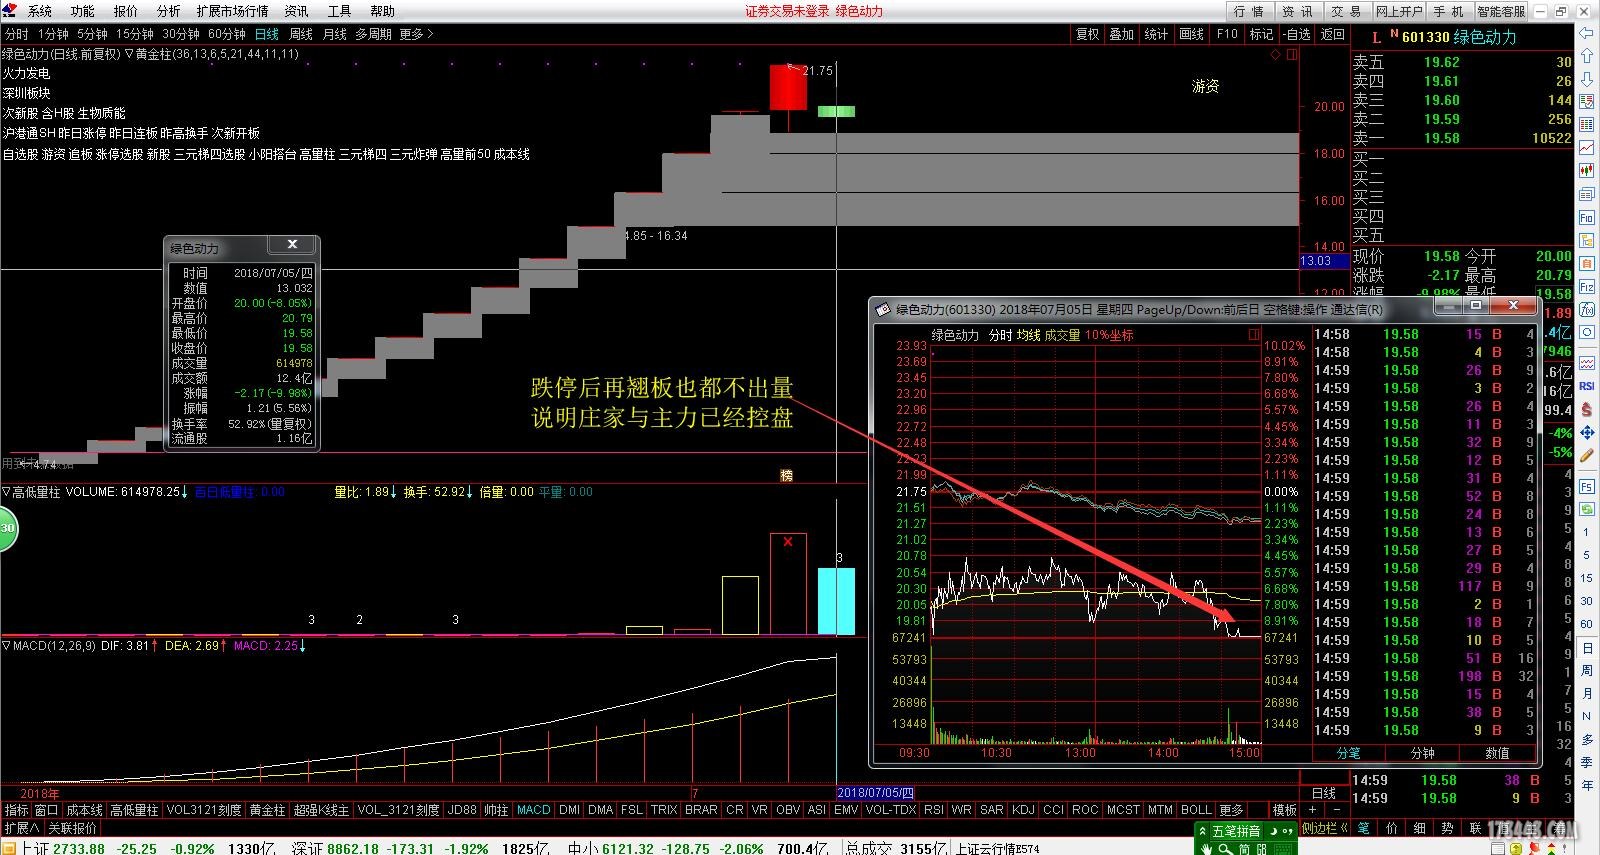The height and width of the screenshot is (855, 1600).
Task: Click the yellow icon left of 上证 index
Action: point(10,848)
